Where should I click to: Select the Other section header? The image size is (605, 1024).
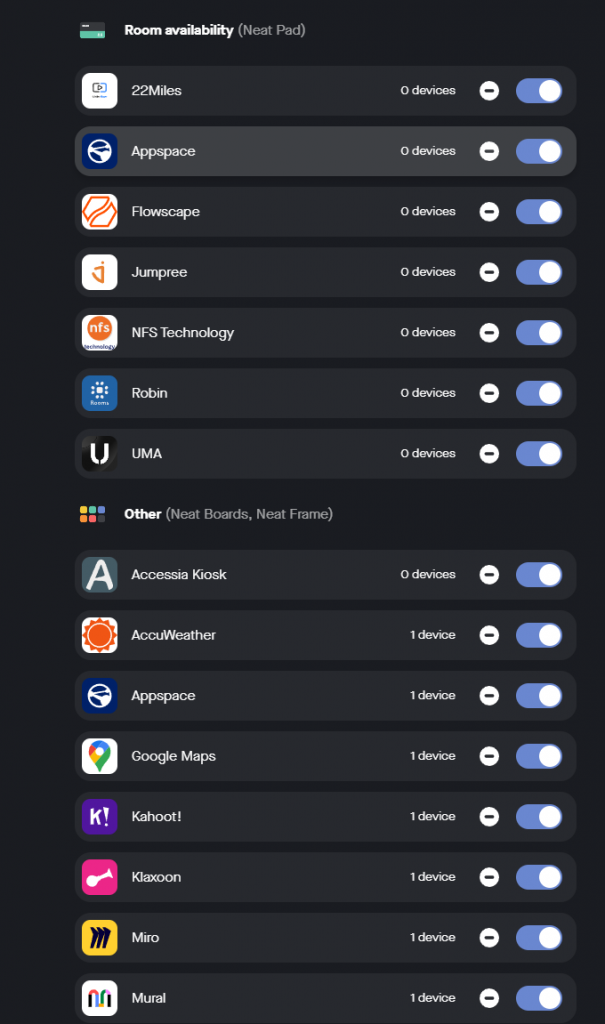pyautogui.click(x=143, y=513)
